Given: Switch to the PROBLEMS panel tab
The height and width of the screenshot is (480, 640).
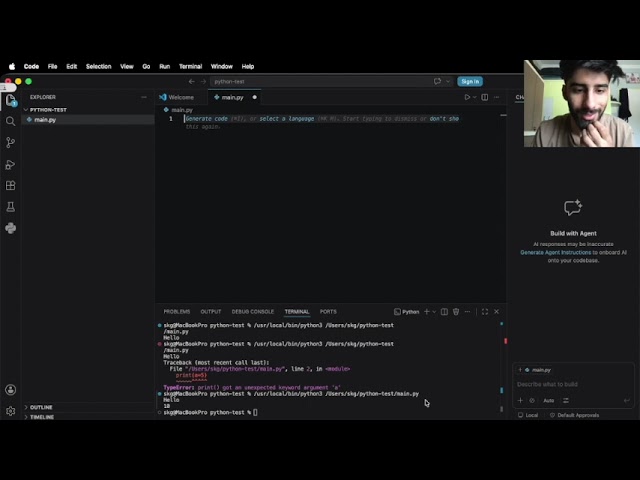Looking at the screenshot, I should [x=177, y=311].
